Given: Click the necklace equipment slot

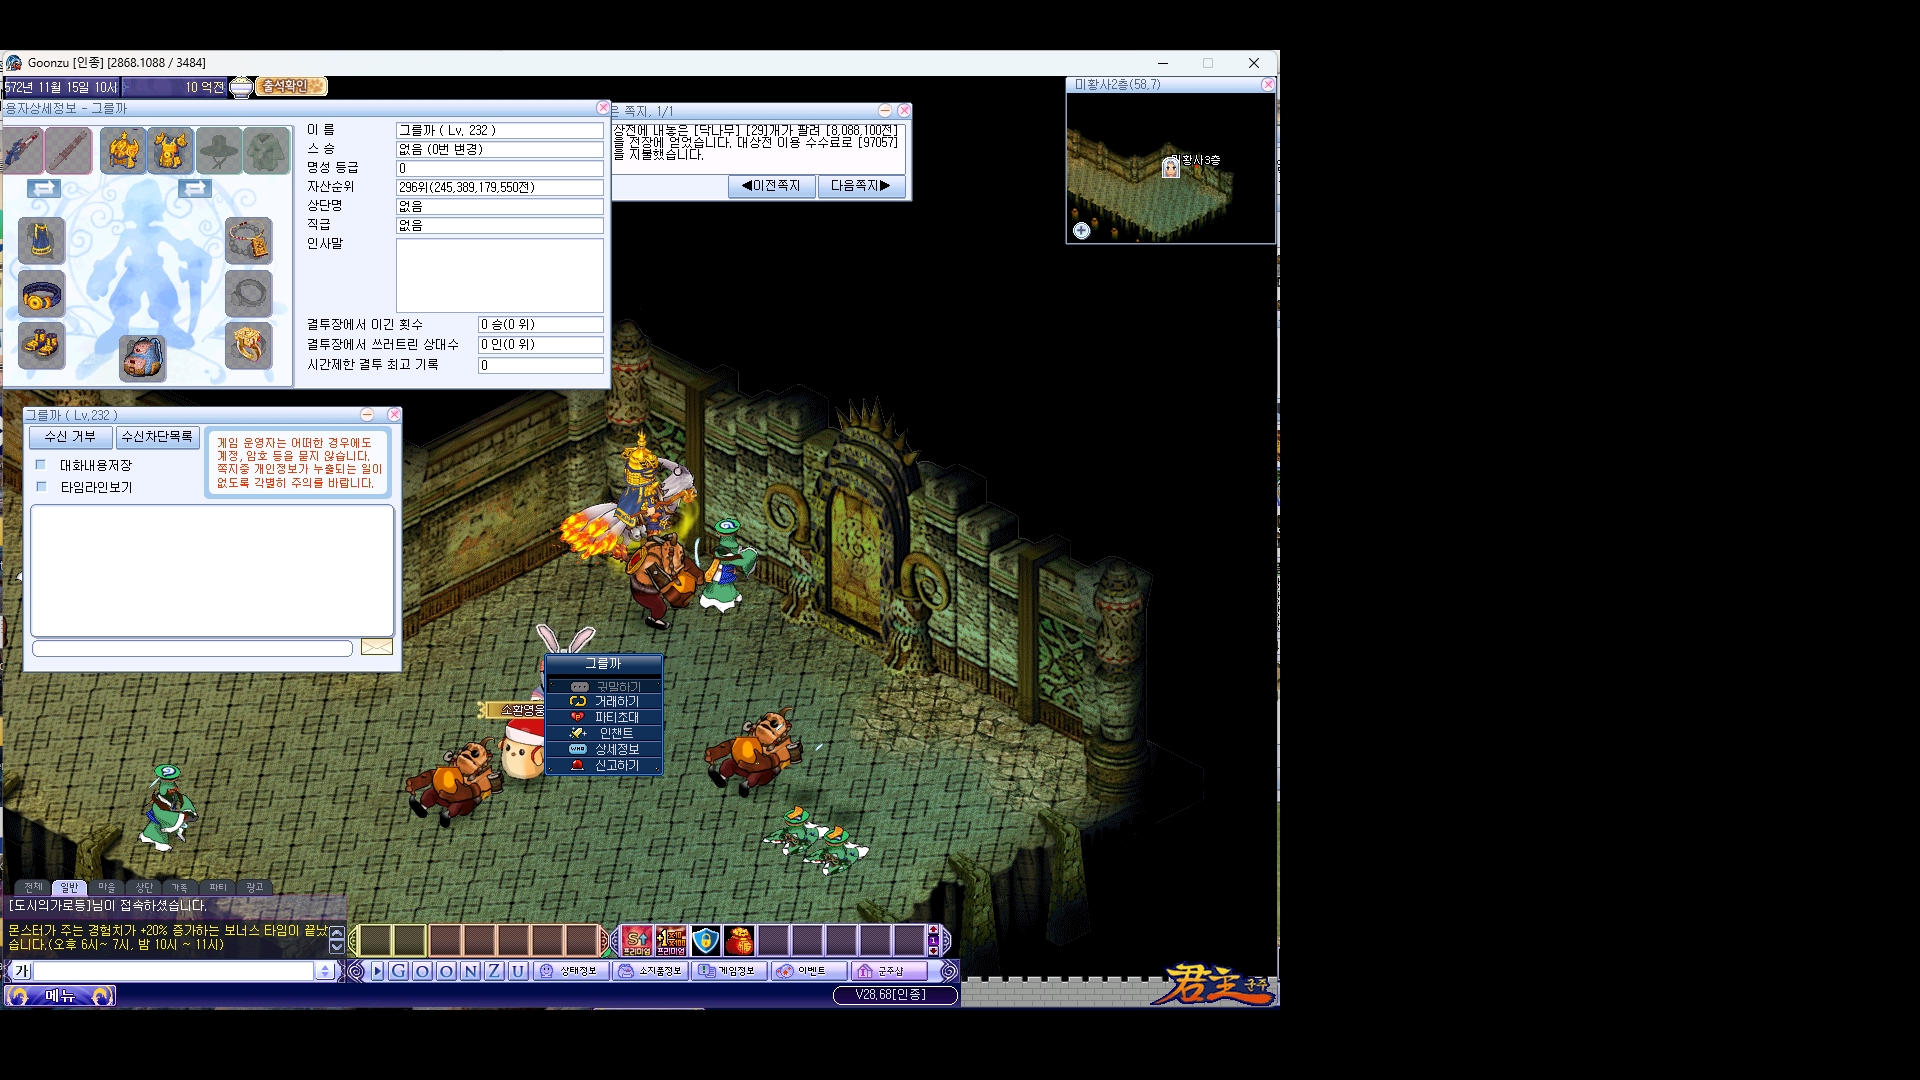Looking at the screenshot, I should point(248,241).
